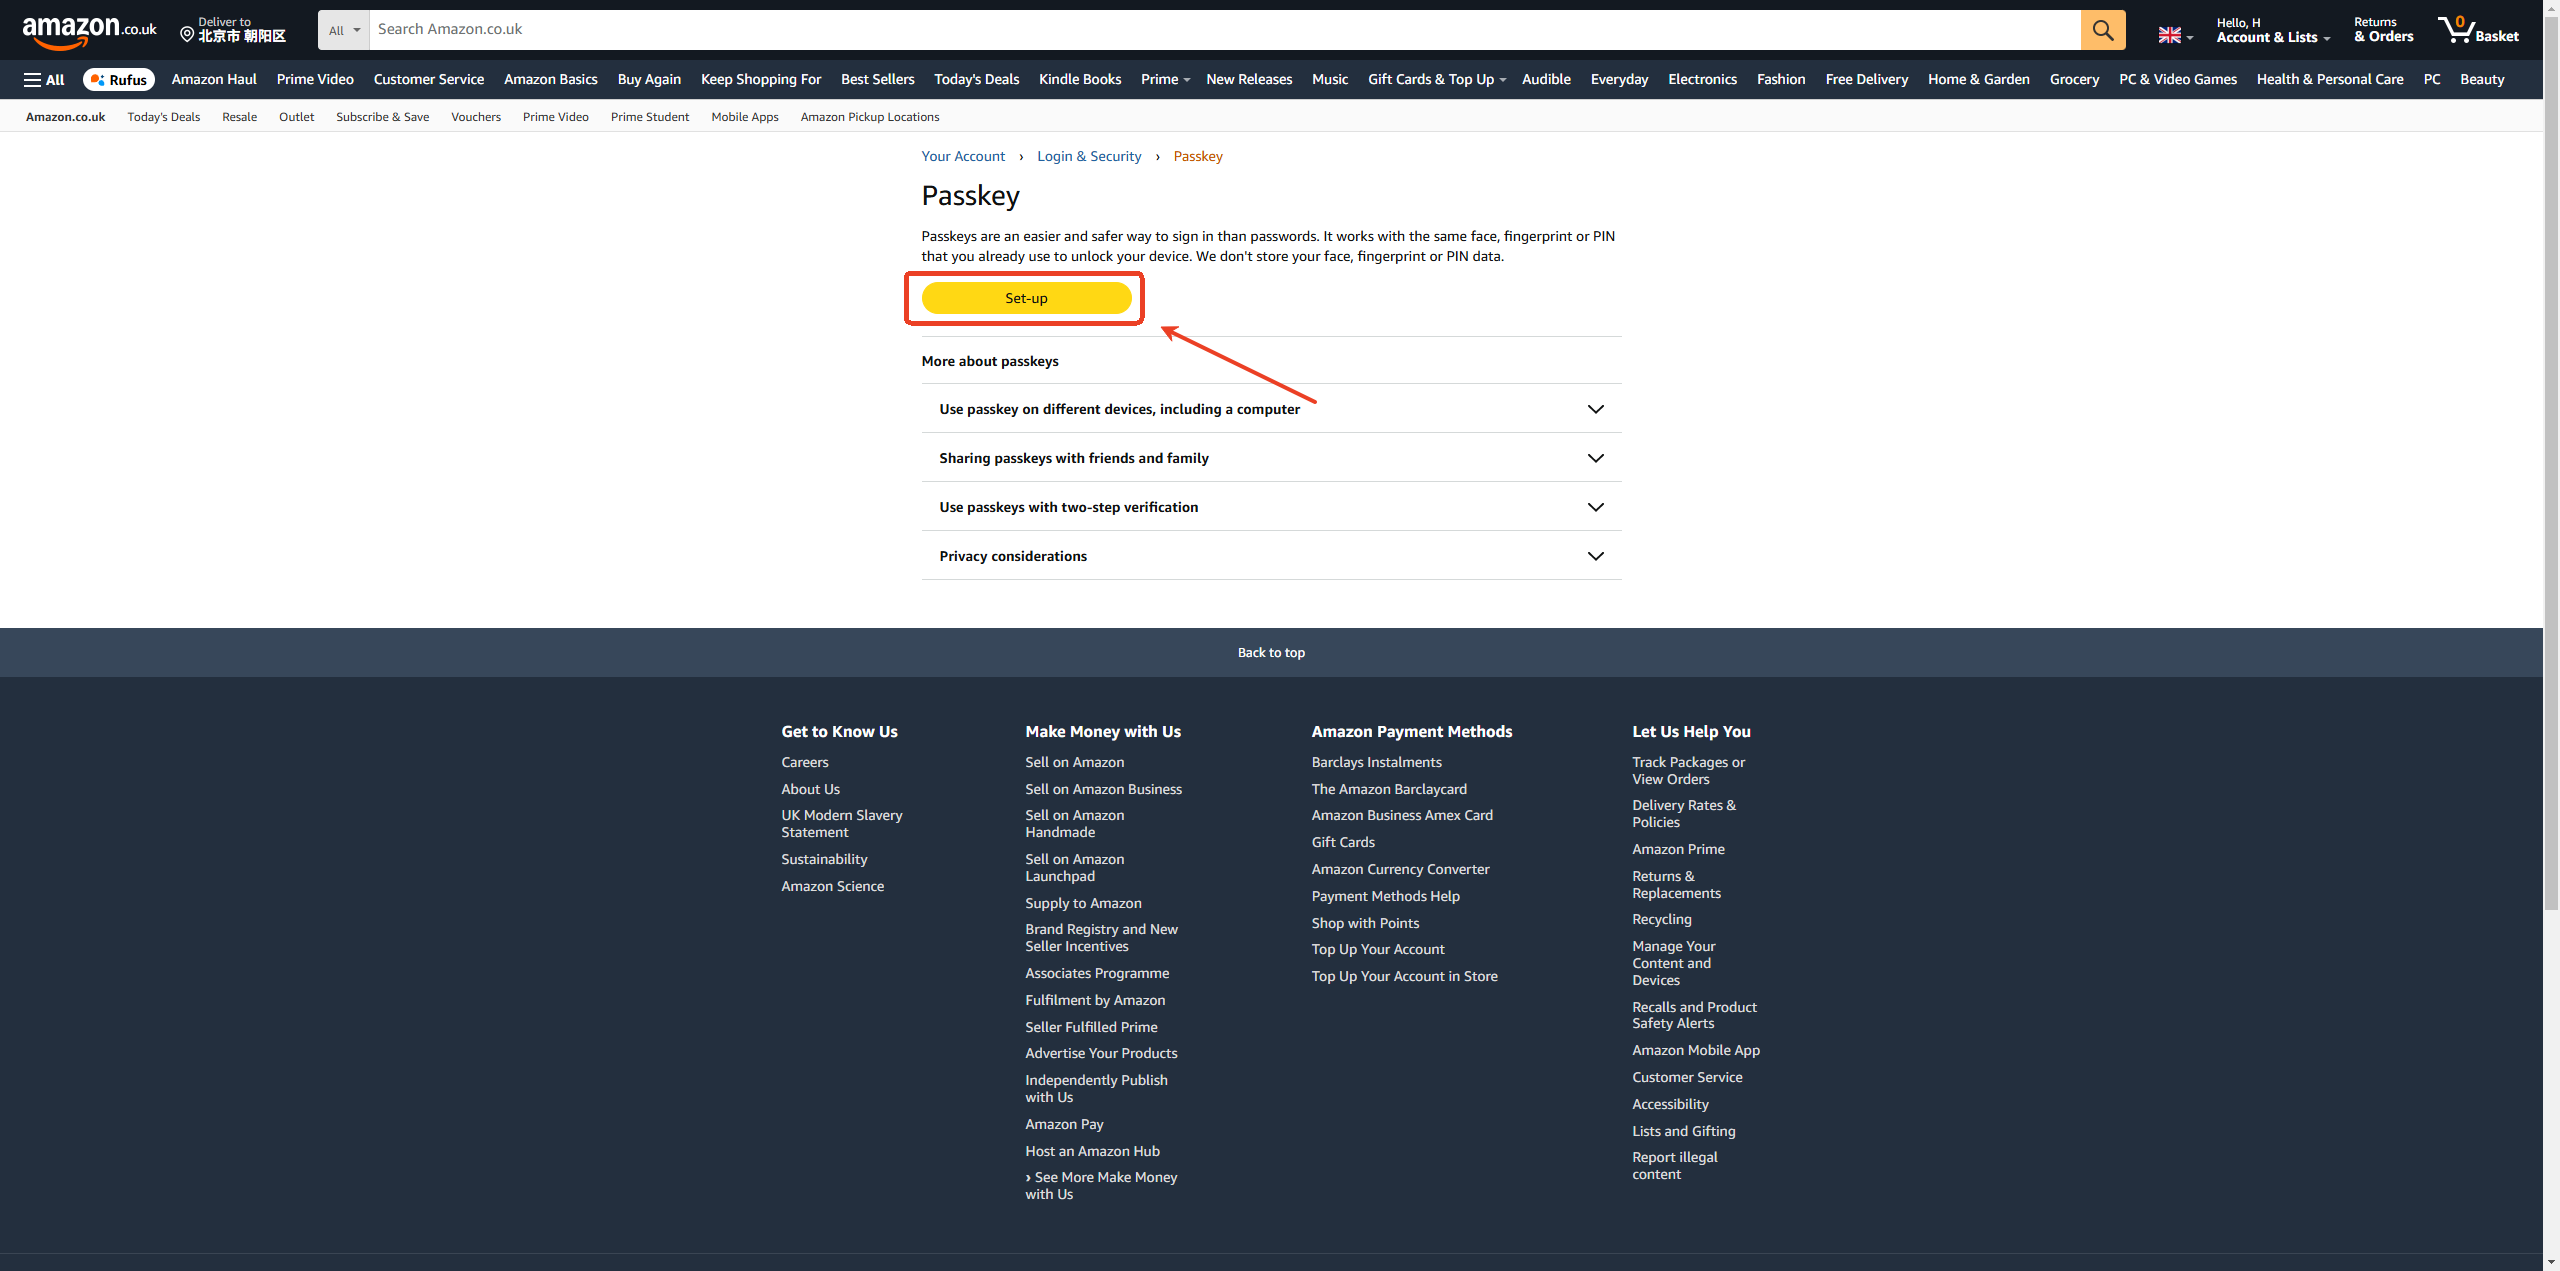Open Outlet in the subnav
The image size is (2560, 1271).
pyautogui.click(x=296, y=117)
